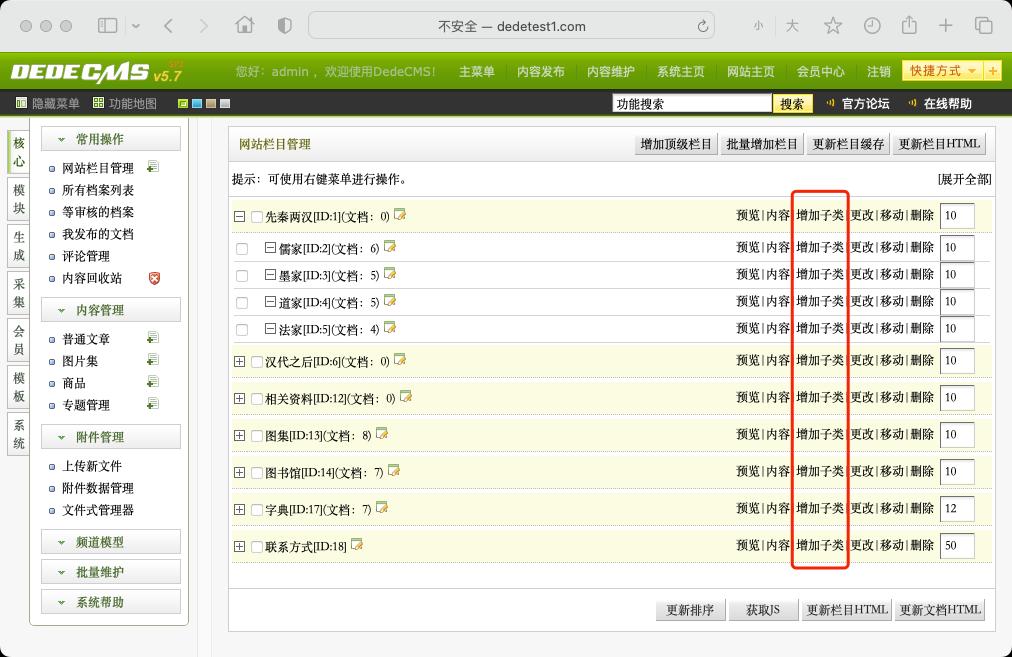This screenshot has width=1012, height=657.
Task: Check the box for 图书馆
Action: point(257,473)
